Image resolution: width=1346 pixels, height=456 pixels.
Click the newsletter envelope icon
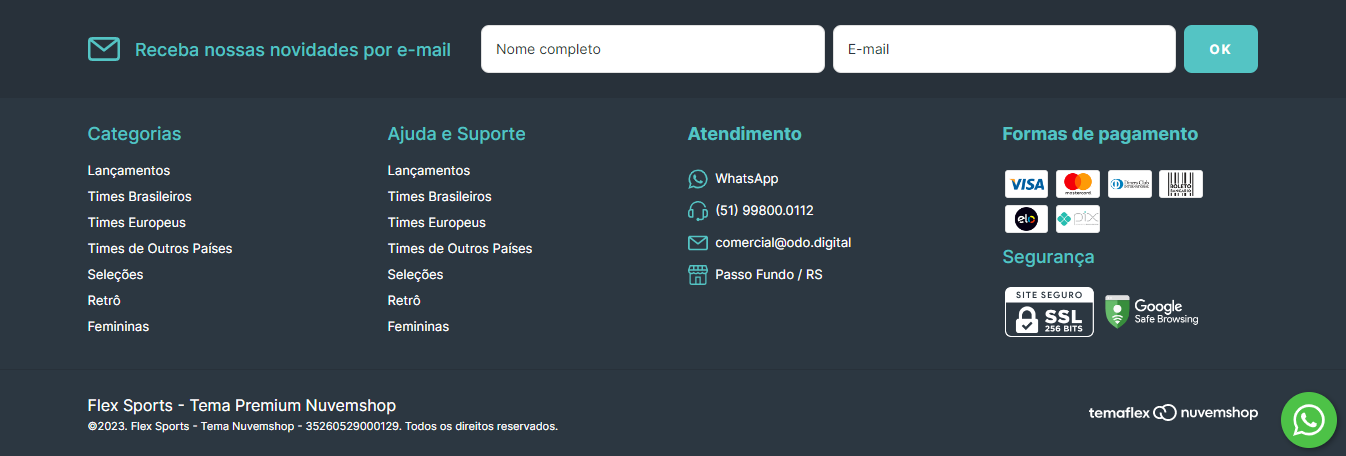(104, 49)
